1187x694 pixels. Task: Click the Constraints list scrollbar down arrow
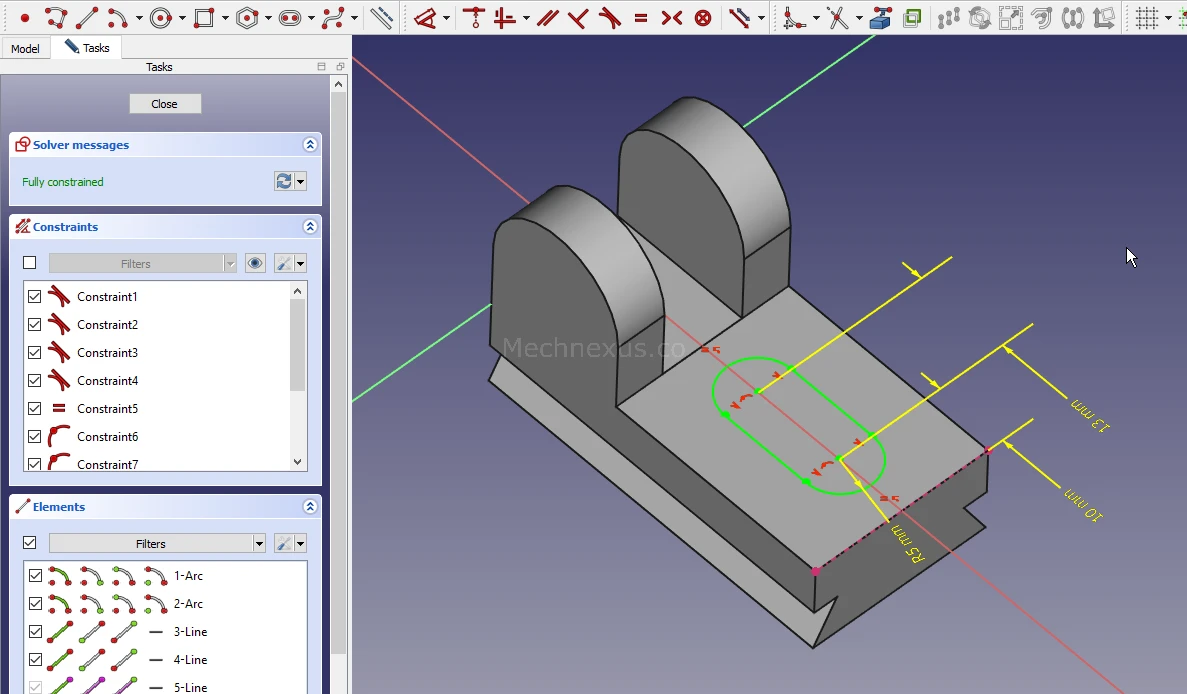pyautogui.click(x=297, y=462)
